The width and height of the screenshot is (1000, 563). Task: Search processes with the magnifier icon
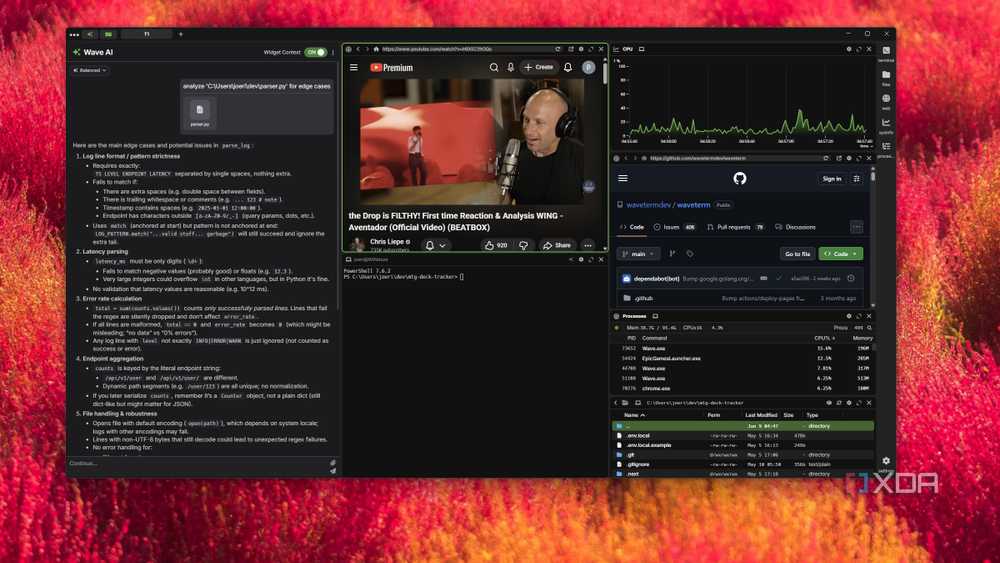(869, 328)
